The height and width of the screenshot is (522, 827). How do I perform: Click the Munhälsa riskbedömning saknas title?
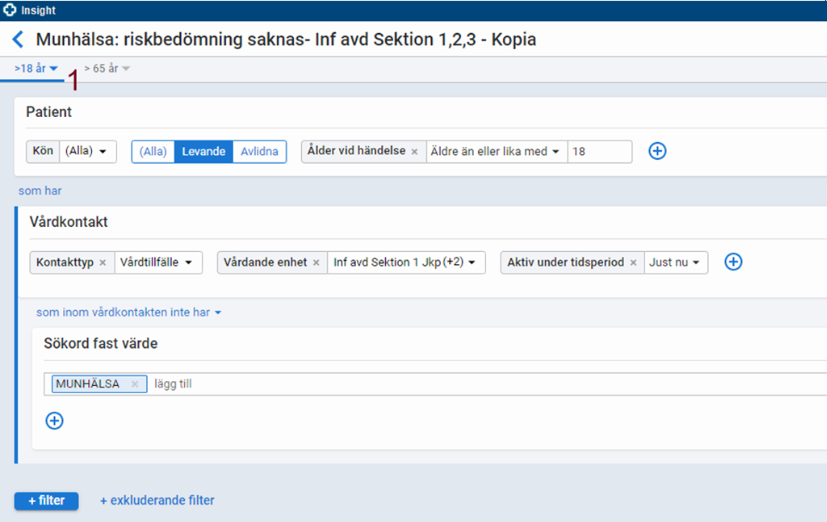pyautogui.click(x=286, y=40)
